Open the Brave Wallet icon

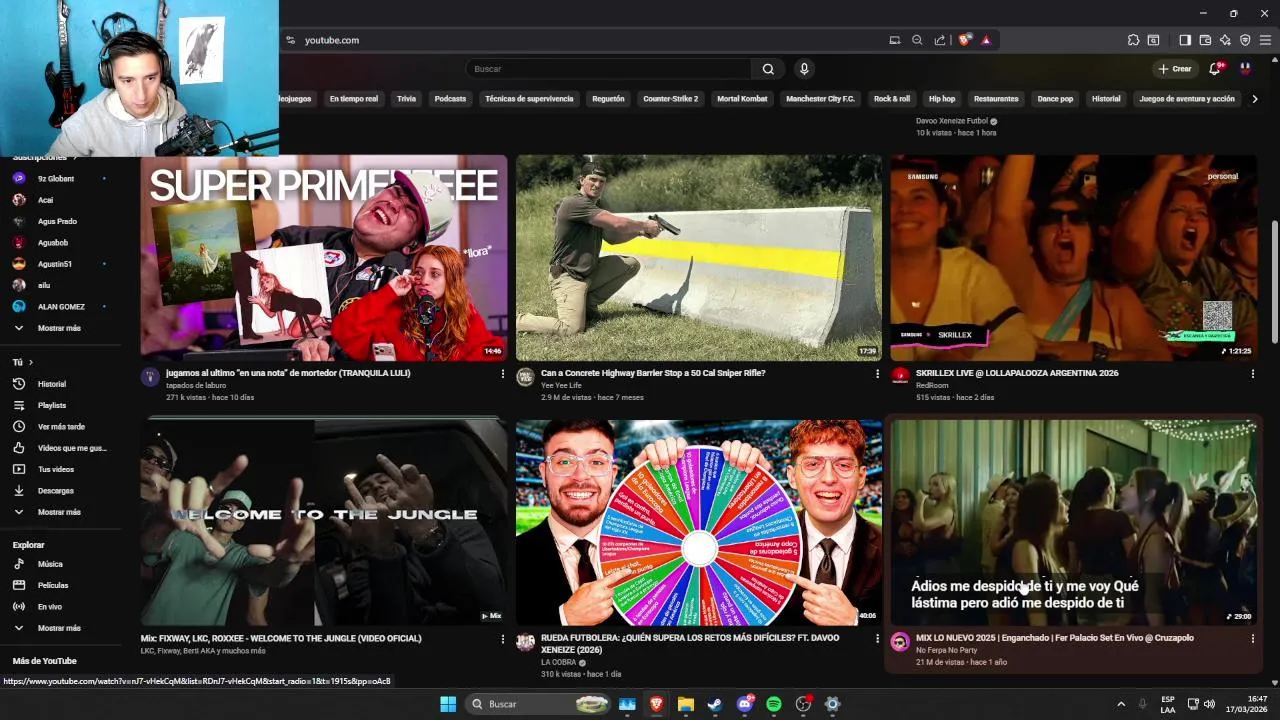tap(1205, 40)
